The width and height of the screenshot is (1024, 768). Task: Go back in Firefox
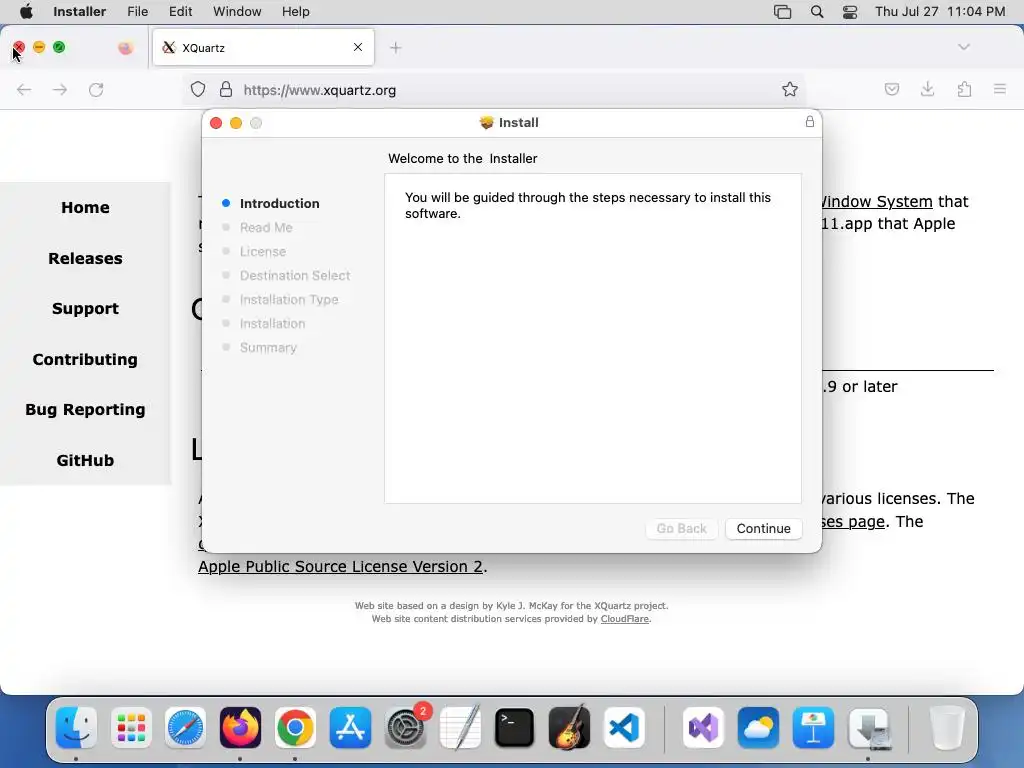pos(24,89)
